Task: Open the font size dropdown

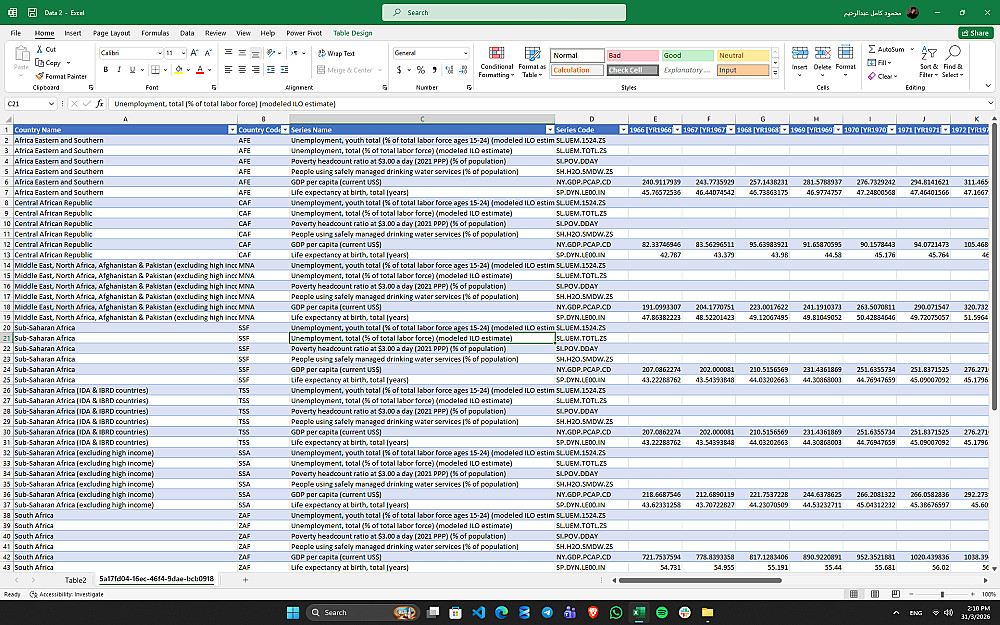Action: tap(184, 53)
